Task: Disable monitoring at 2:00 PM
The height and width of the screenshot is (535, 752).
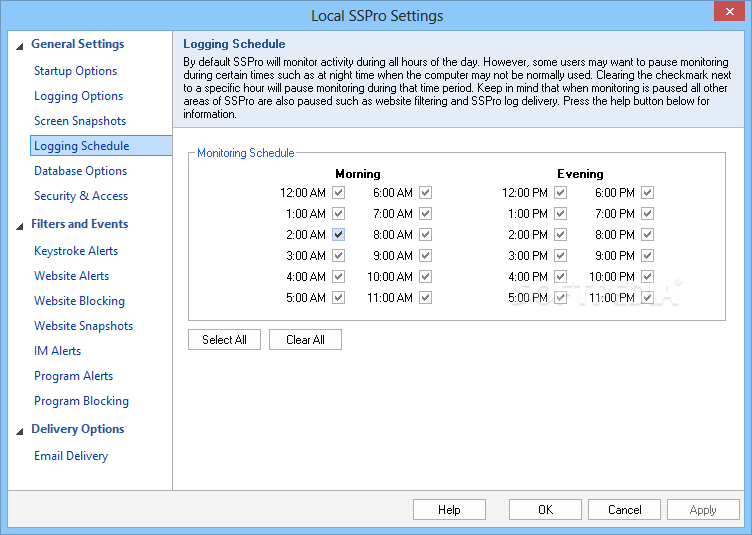Action: coord(561,234)
